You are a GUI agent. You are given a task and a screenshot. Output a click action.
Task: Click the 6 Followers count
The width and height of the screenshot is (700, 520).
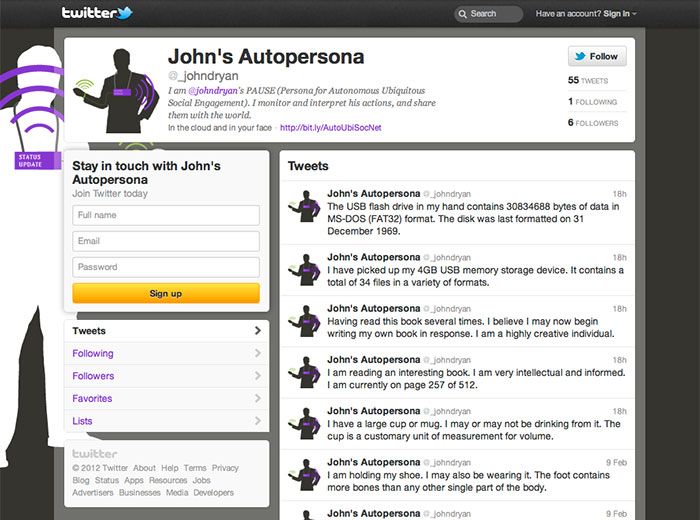point(593,123)
